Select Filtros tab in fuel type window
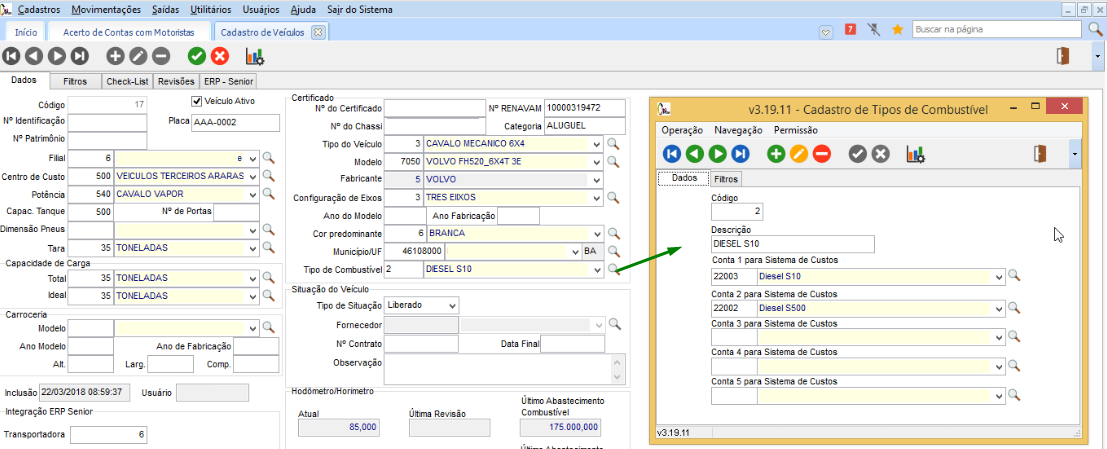 (726, 179)
